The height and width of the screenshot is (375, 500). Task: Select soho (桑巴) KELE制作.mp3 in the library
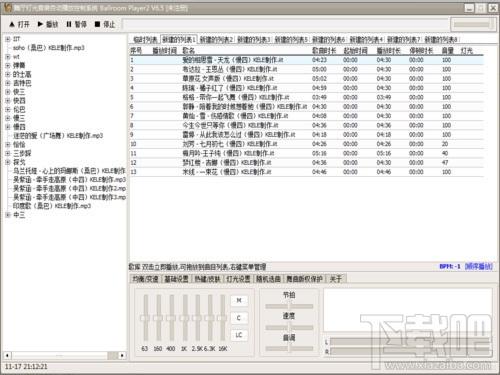[x=49, y=48]
